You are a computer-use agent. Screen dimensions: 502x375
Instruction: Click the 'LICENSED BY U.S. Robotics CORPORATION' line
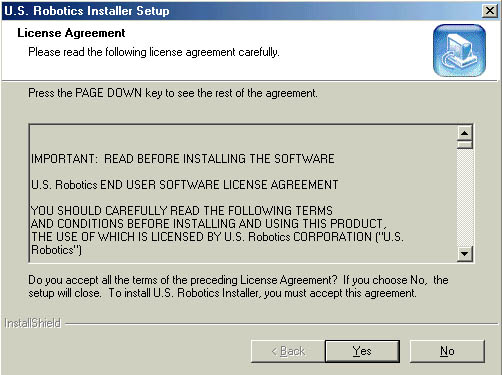click(x=217, y=237)
